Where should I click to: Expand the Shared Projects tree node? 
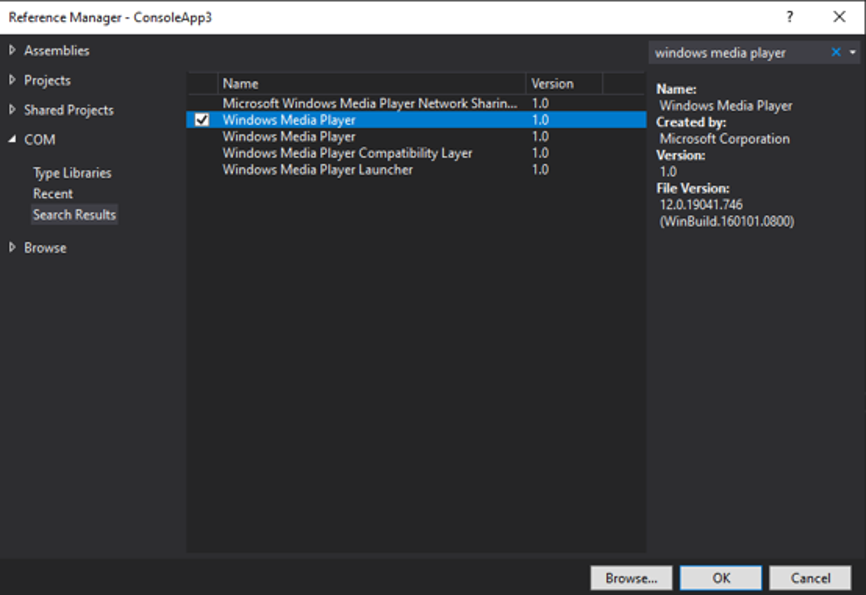(x=12, y=110)
